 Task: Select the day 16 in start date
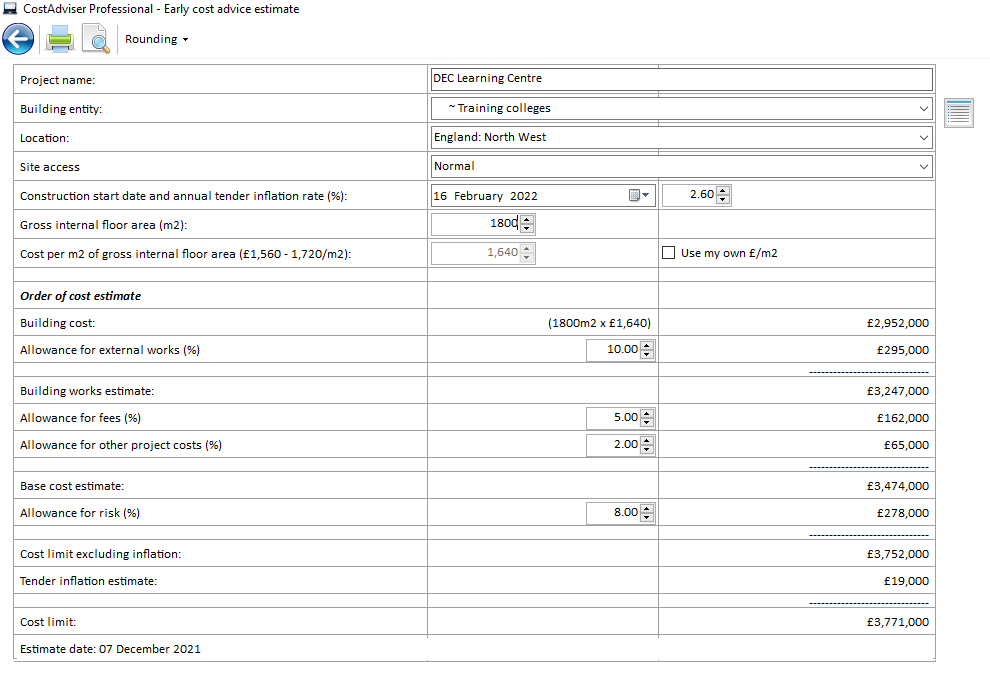coord(440,196)
